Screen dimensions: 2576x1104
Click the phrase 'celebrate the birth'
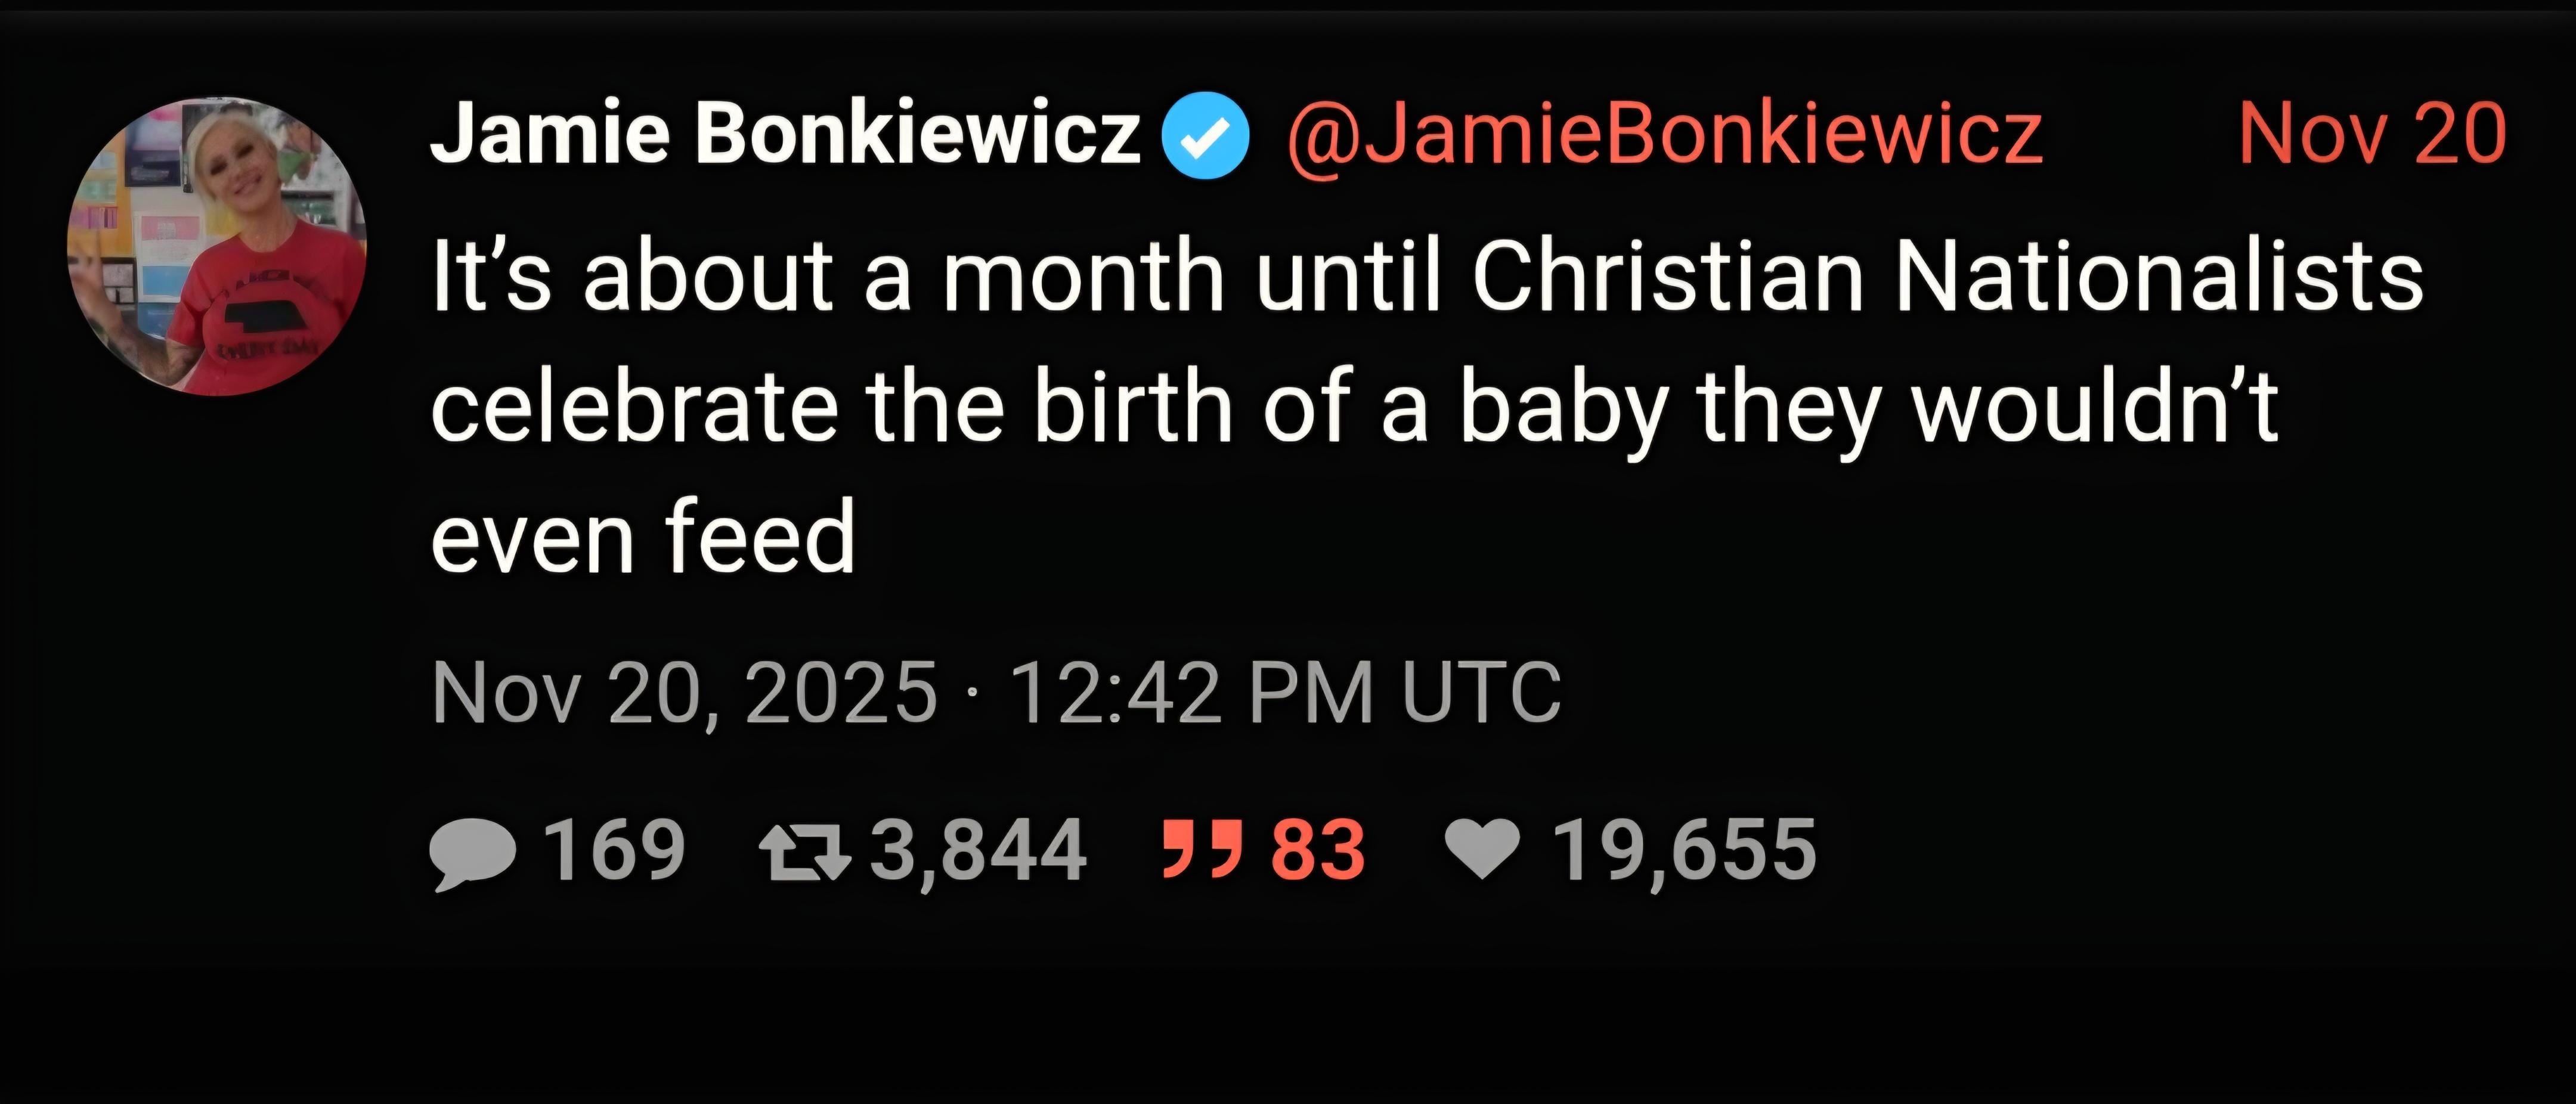[832, 407]
